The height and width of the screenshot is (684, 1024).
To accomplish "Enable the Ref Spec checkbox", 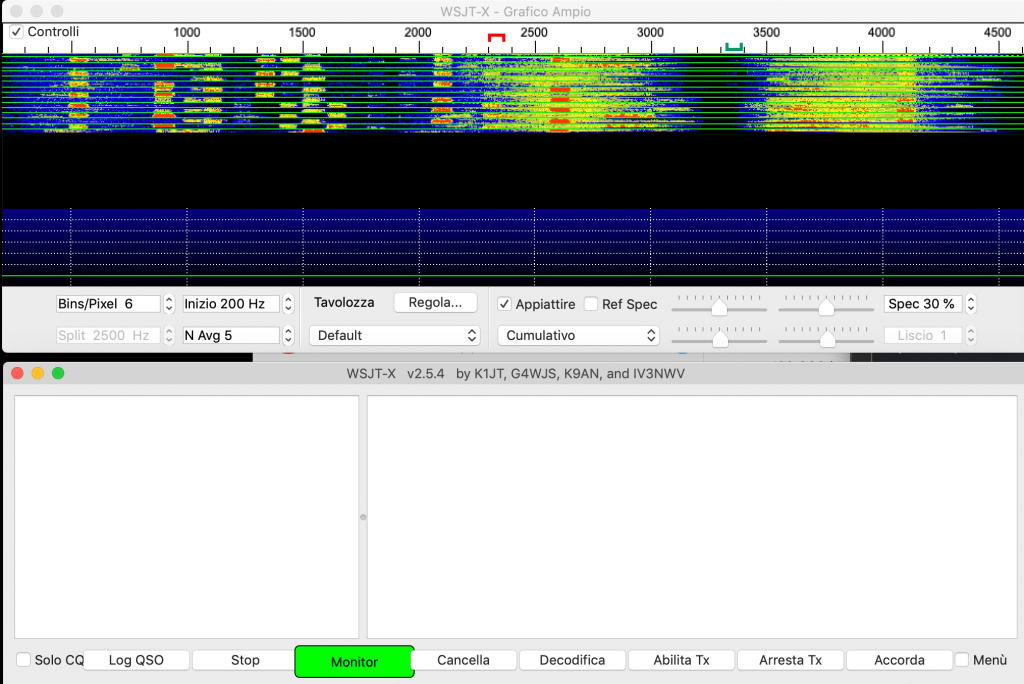I will tap(591, 304).
